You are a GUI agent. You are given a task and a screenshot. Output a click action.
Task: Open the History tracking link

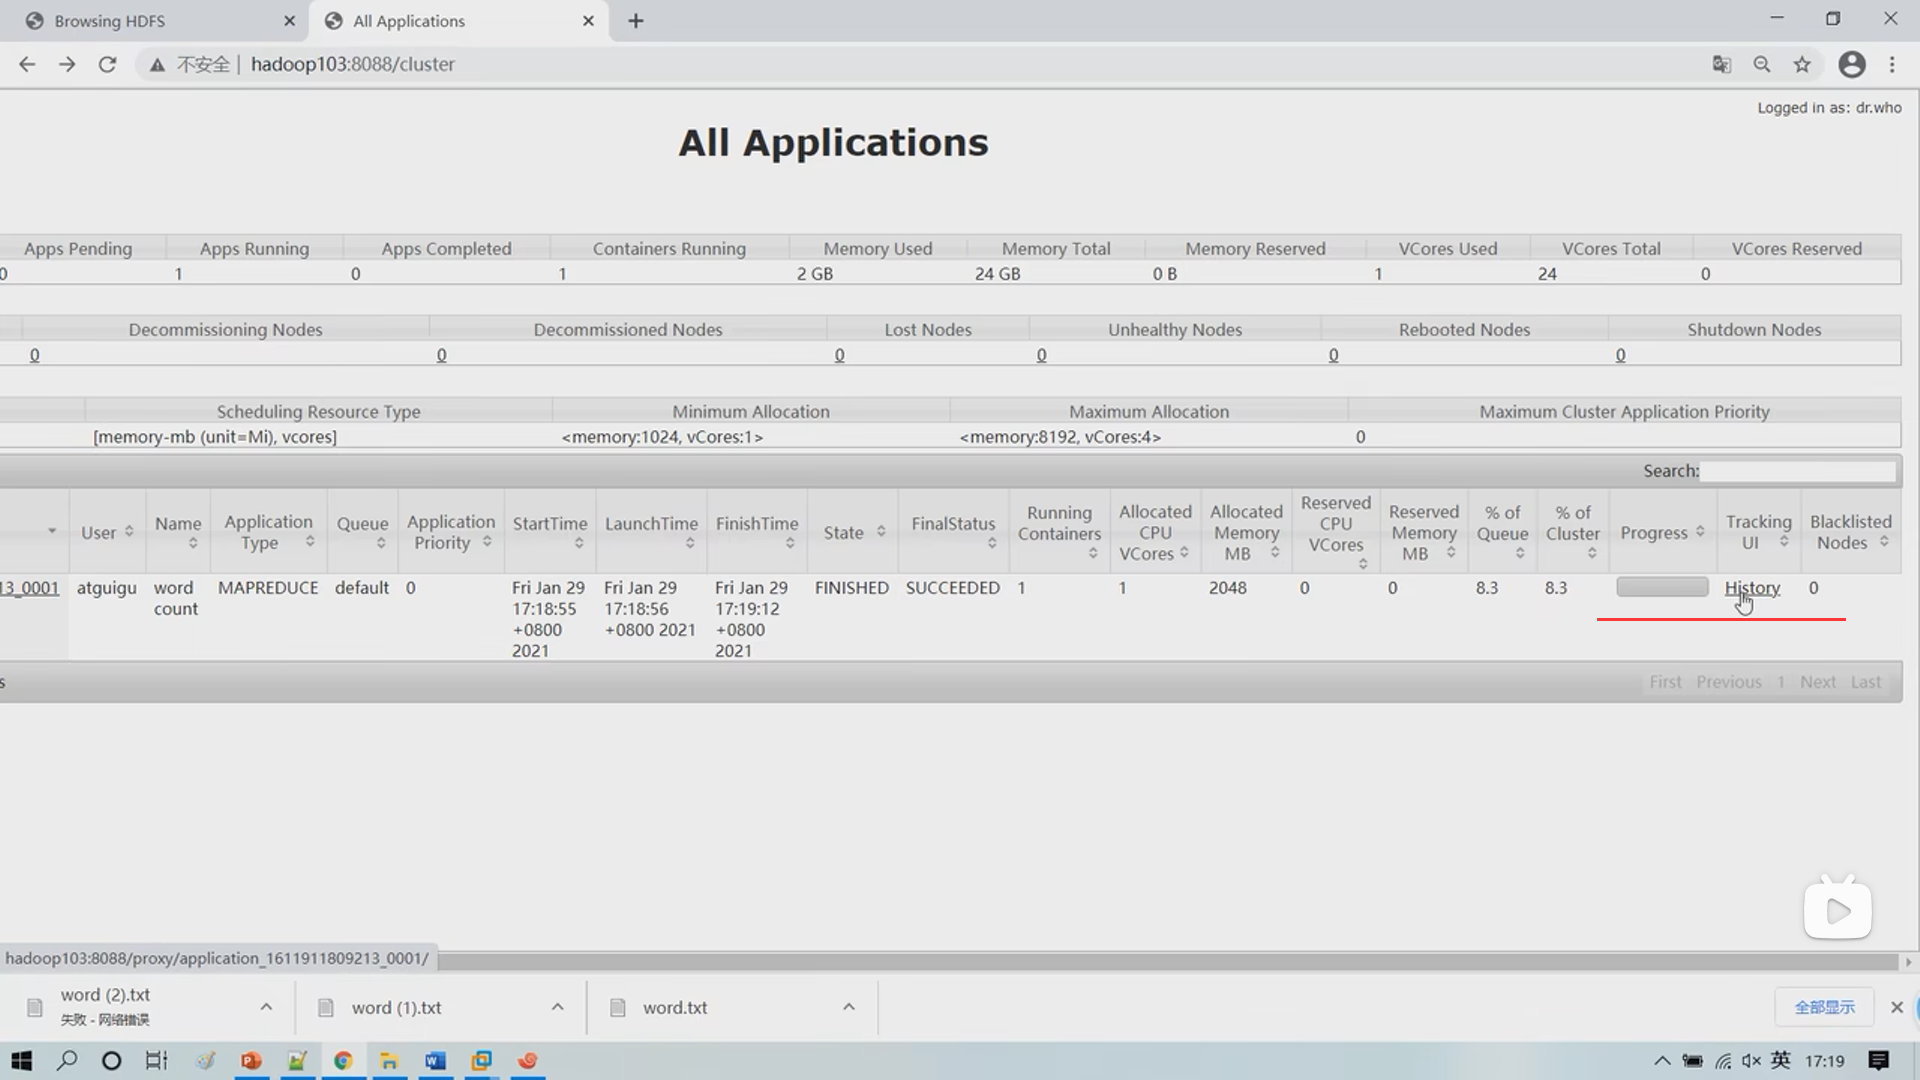pos(1752,588)
